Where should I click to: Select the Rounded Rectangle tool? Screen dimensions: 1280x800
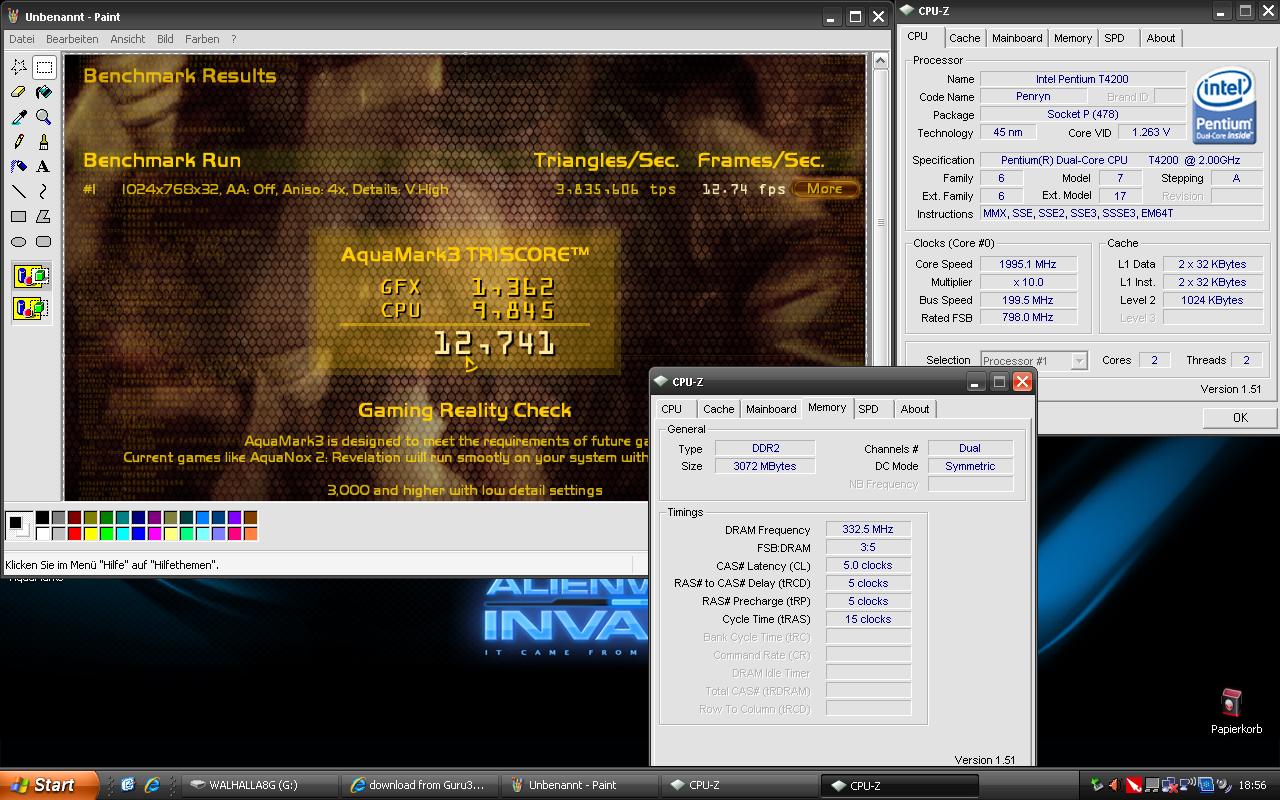pos(44,241)
